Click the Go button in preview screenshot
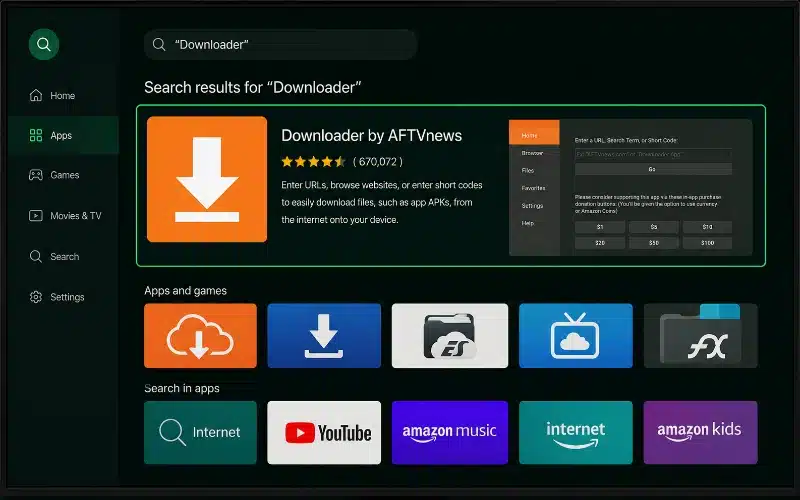Screen dimensions: 800x500 coord(653,169)
